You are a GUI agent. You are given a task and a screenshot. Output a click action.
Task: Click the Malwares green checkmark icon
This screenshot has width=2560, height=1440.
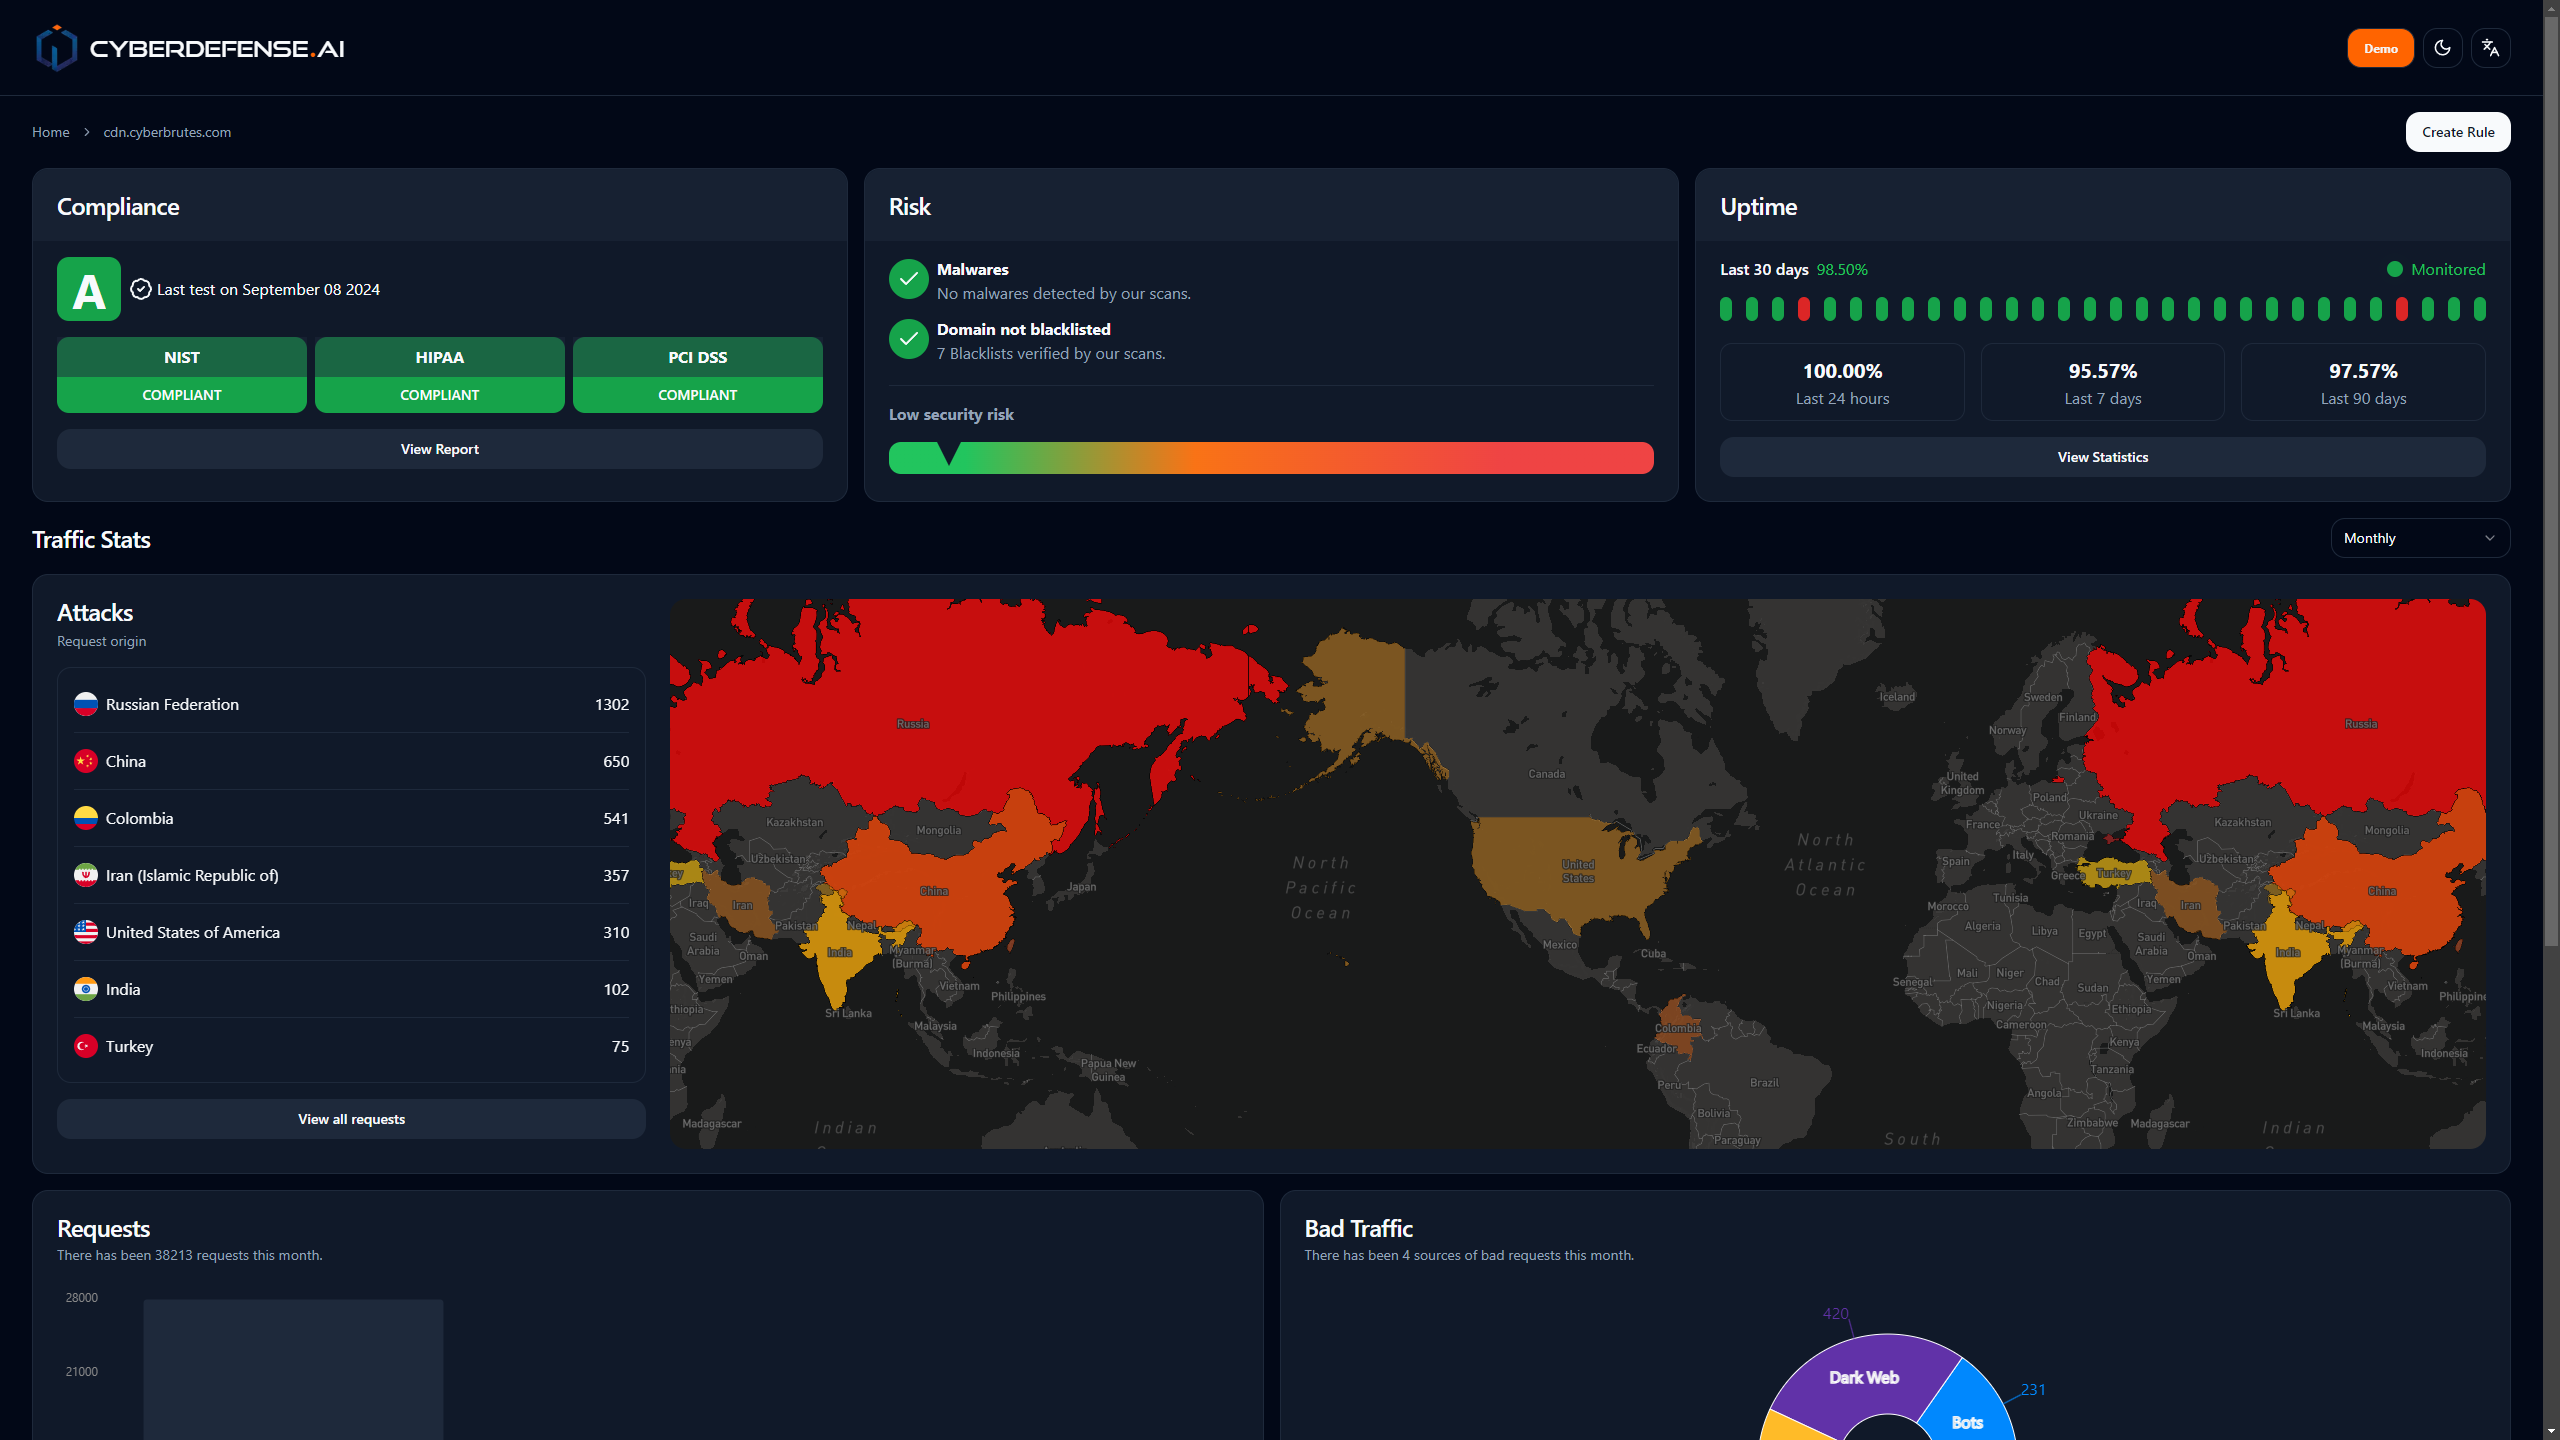point(908,280)
